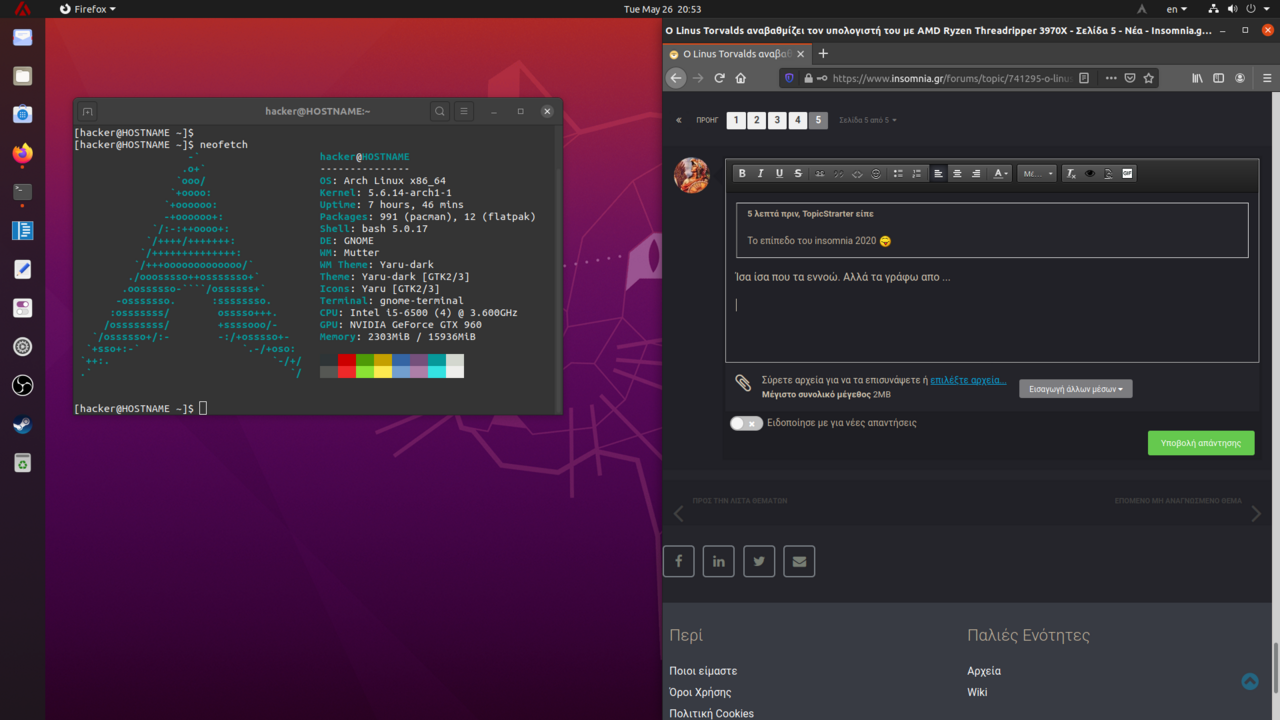1280x720 pixels.
Task: Show the Firefox sidebars
Action: pyautogui.click(x=1218, y=78)
